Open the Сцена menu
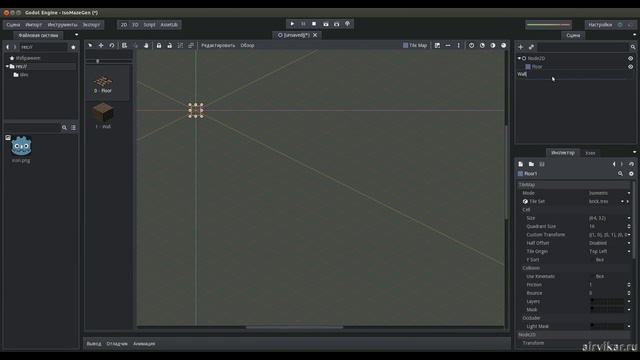 (13, 25)
